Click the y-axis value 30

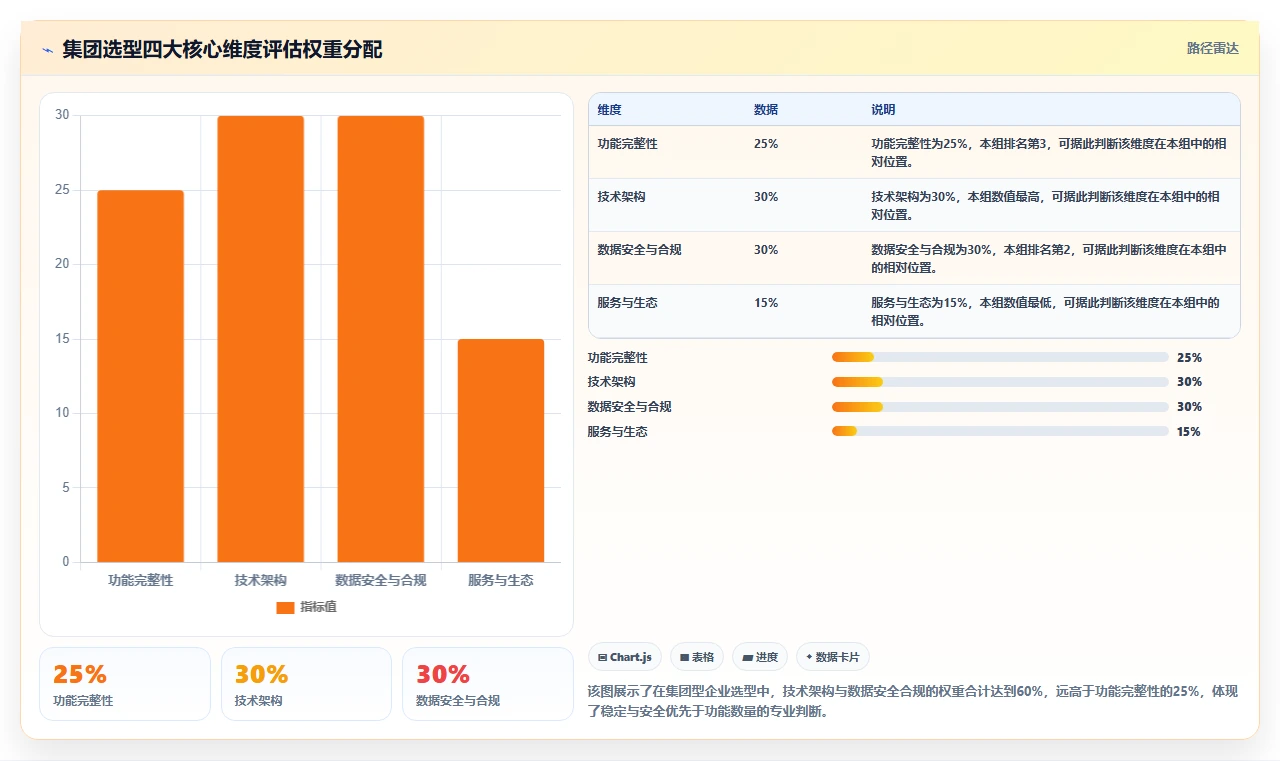point(62,115)
